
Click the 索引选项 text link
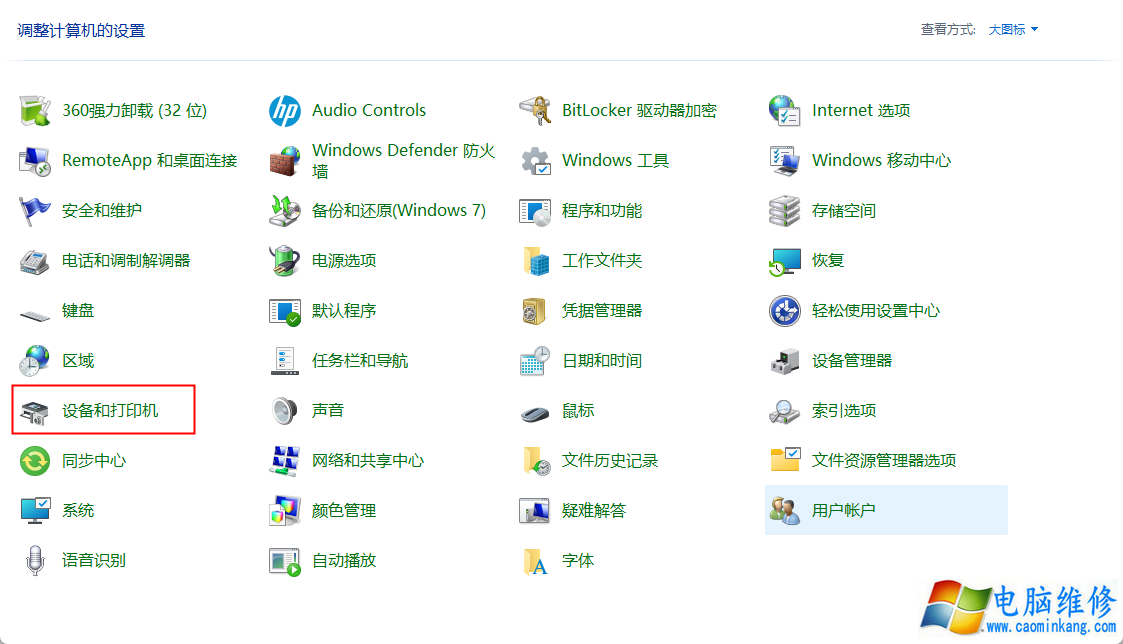pos(844,410)
